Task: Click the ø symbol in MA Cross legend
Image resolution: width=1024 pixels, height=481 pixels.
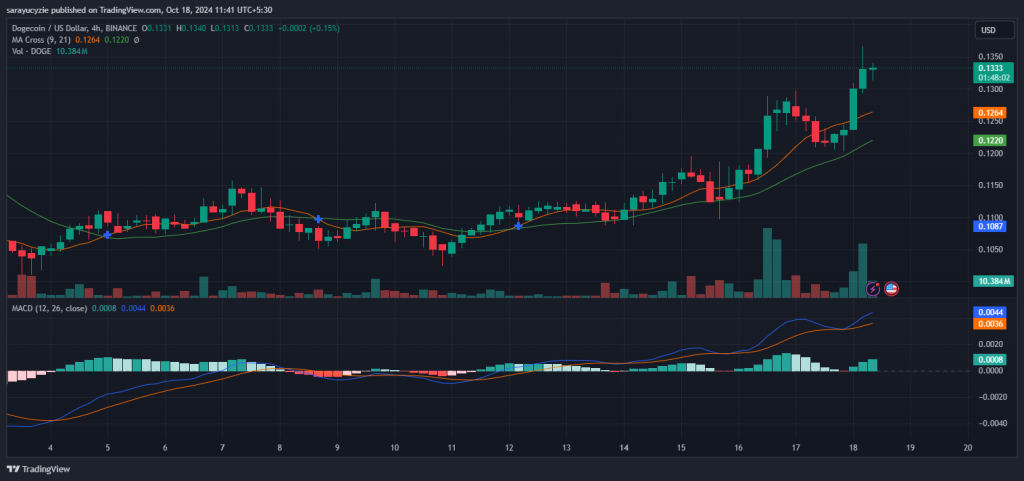Action: [135, 38]
